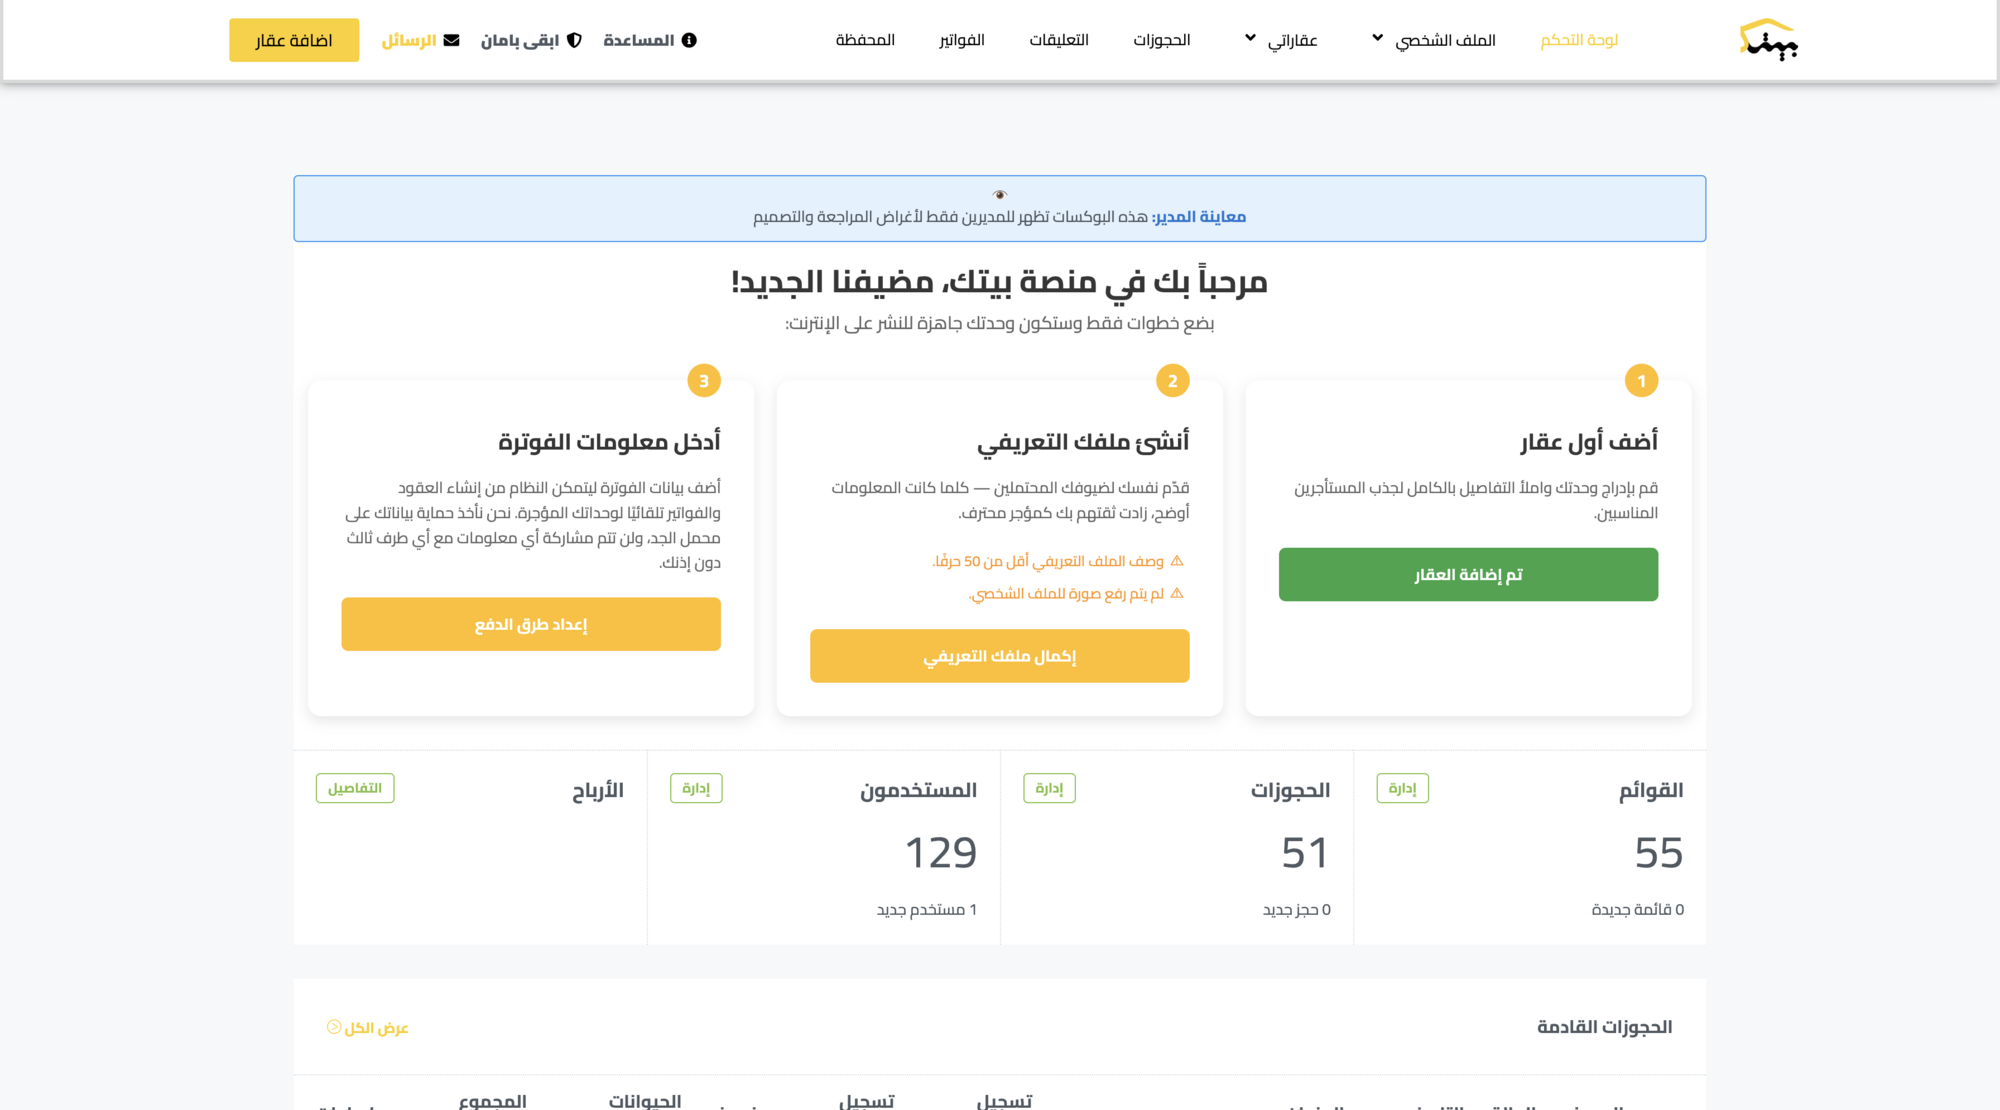Image resolution: width=2000 pixels, height=1110 pixels.
Task: Expand the الملف الشخصي dropdown arrow
Action: (1378, 38)
